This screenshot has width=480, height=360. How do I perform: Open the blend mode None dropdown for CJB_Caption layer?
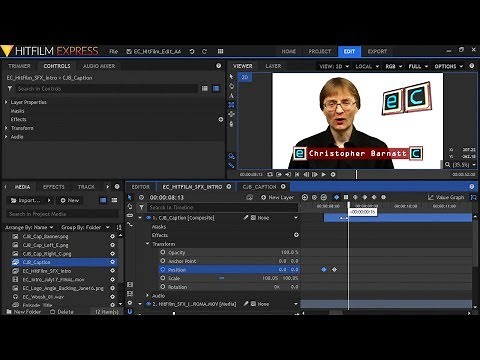tap(277, 218)
